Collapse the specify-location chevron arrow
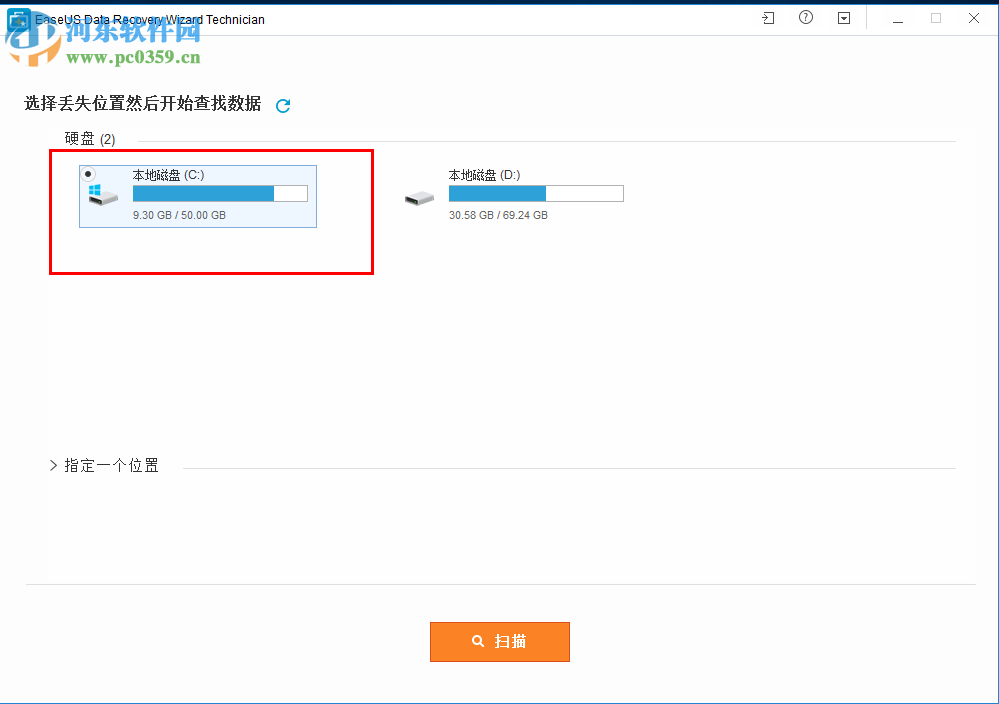The height and width of the screenshot is (704, 999). tap(53, 465)
